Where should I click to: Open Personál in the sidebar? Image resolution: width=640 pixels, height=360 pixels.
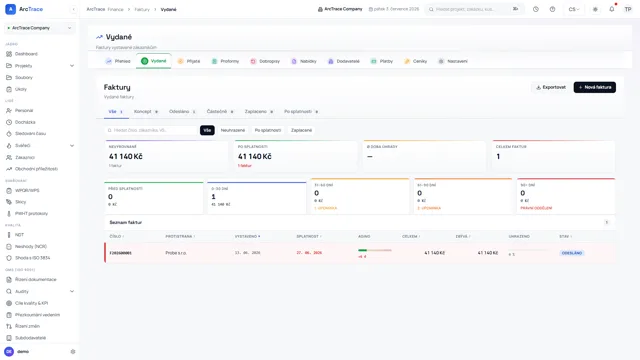pos(24,111)
